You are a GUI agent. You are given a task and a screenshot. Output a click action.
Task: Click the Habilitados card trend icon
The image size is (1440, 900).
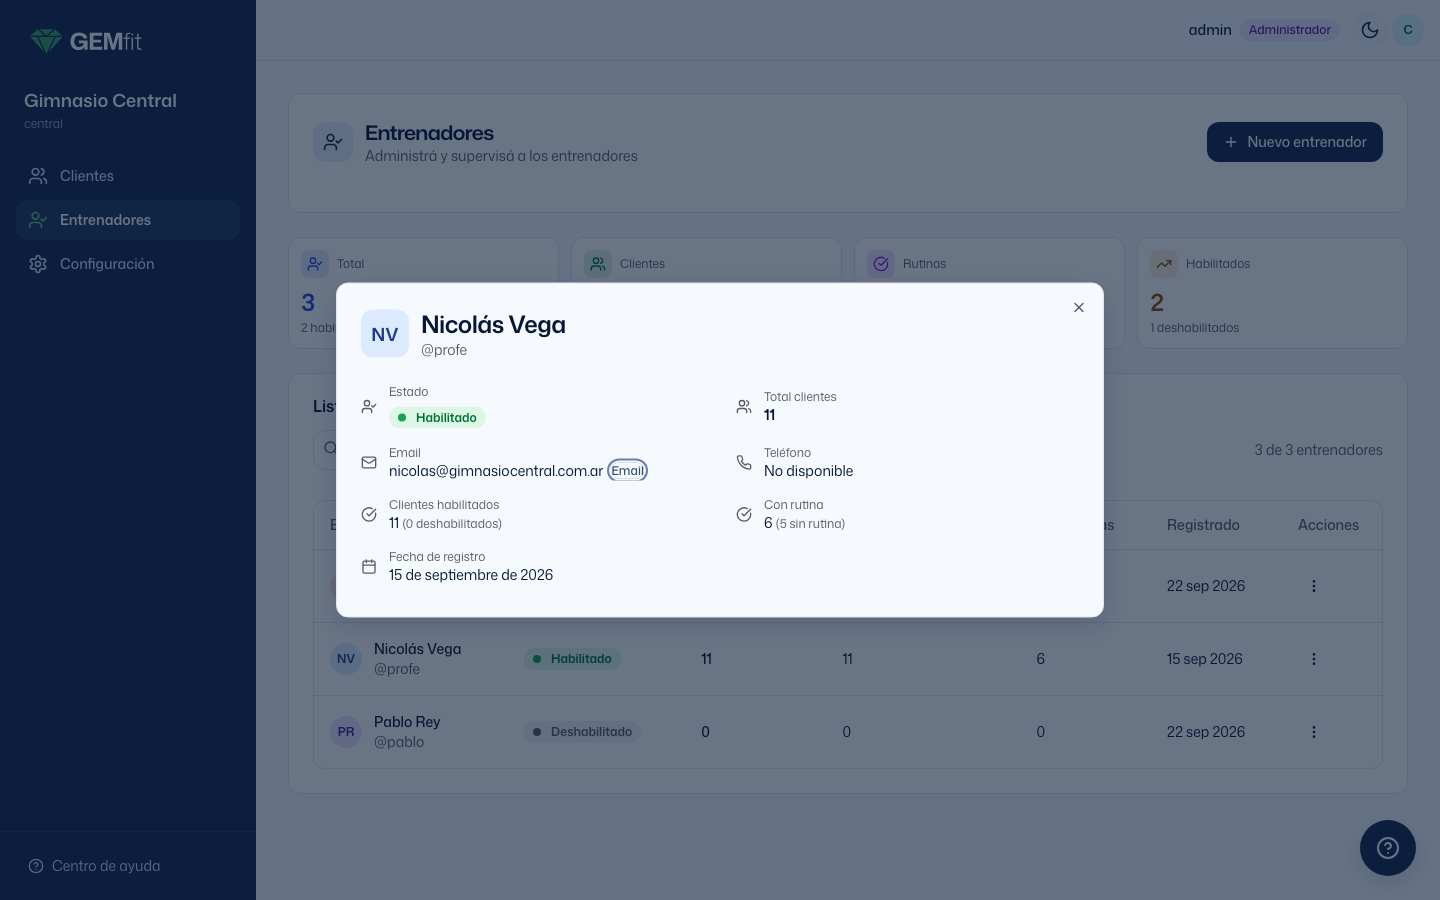click(x=1164, y=264)
